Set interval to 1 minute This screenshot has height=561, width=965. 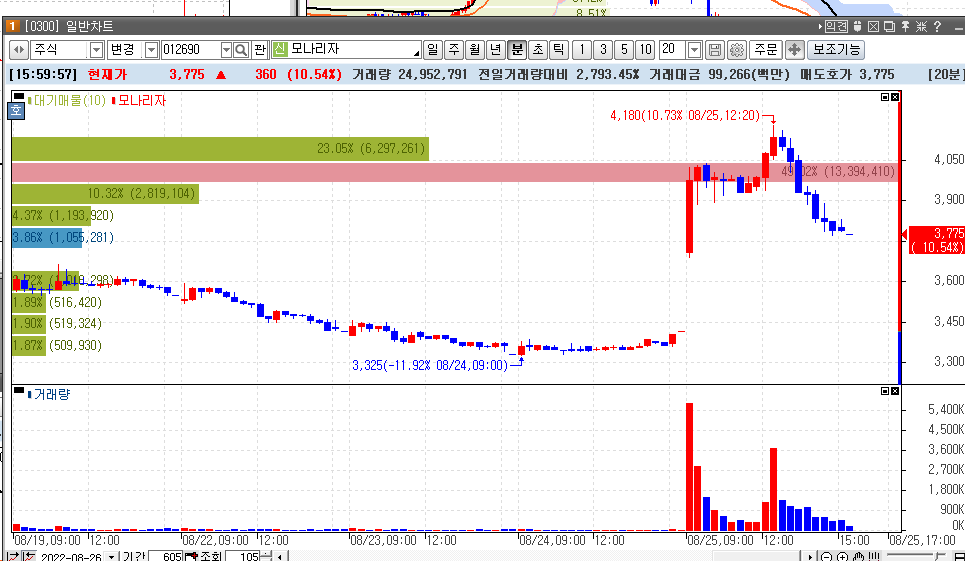click(x=582, y=50)
